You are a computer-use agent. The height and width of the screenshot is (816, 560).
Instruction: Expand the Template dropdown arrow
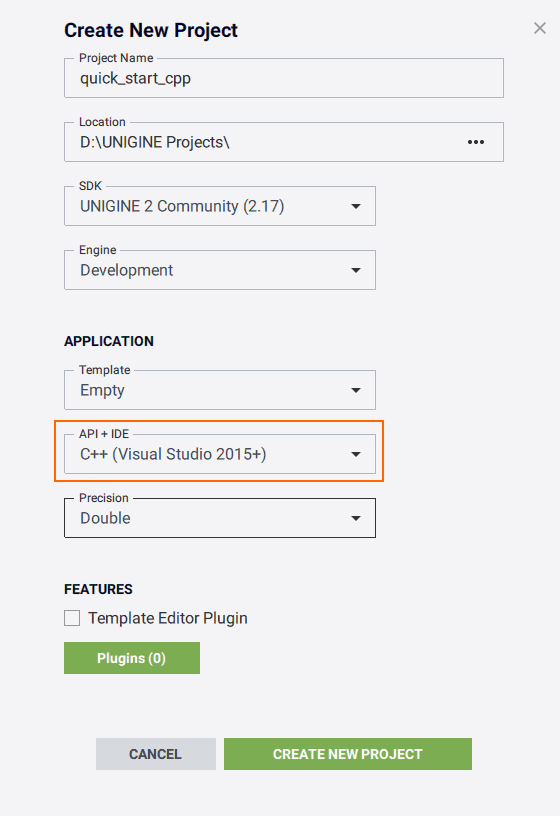tap(356, 390)
